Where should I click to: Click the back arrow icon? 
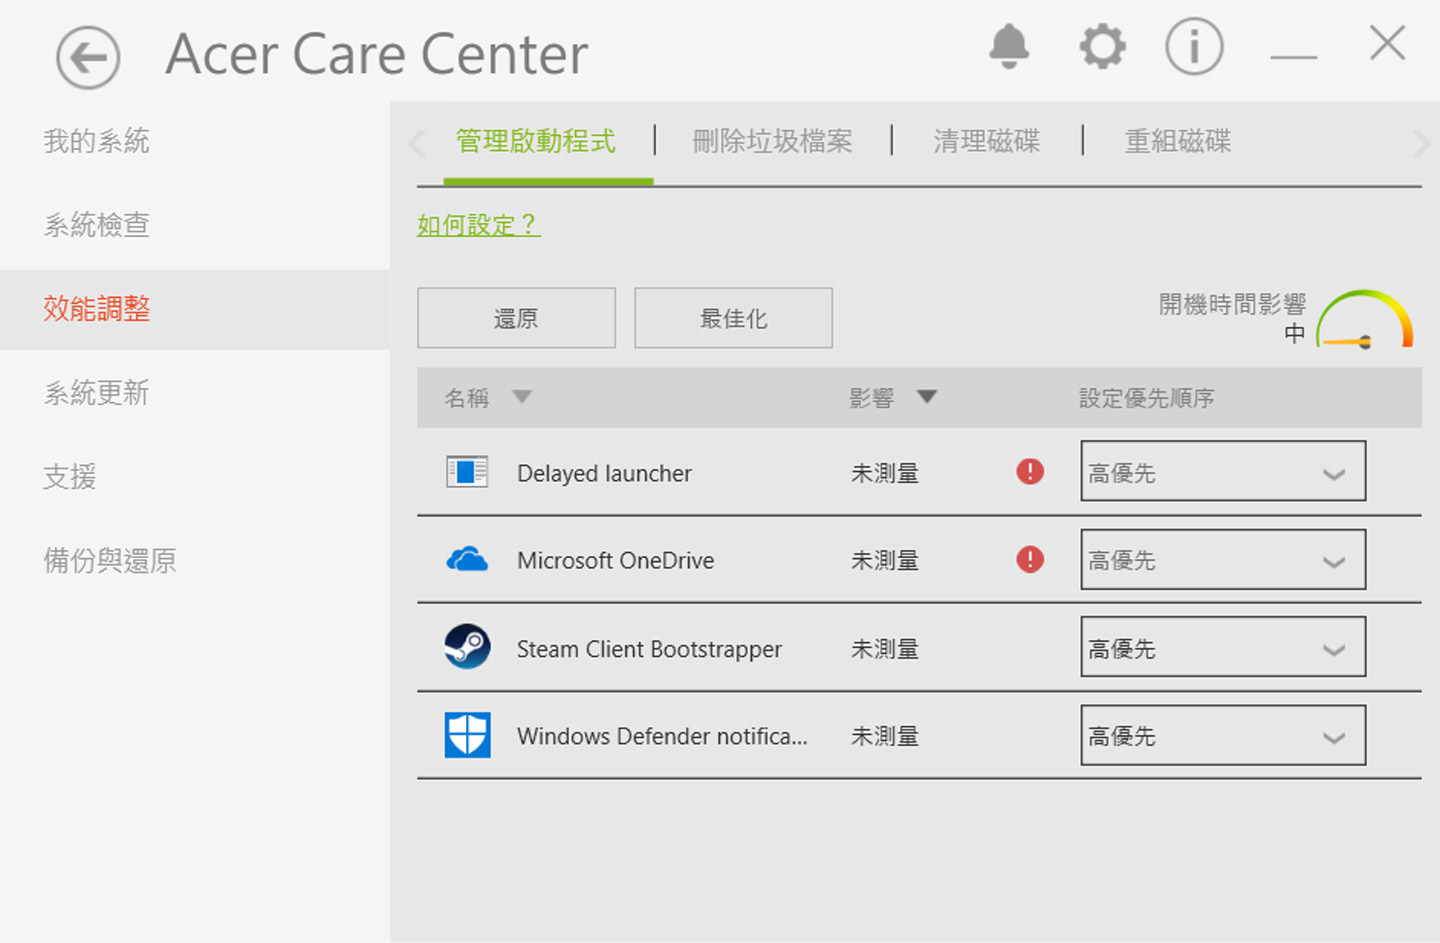pos(88,58)
